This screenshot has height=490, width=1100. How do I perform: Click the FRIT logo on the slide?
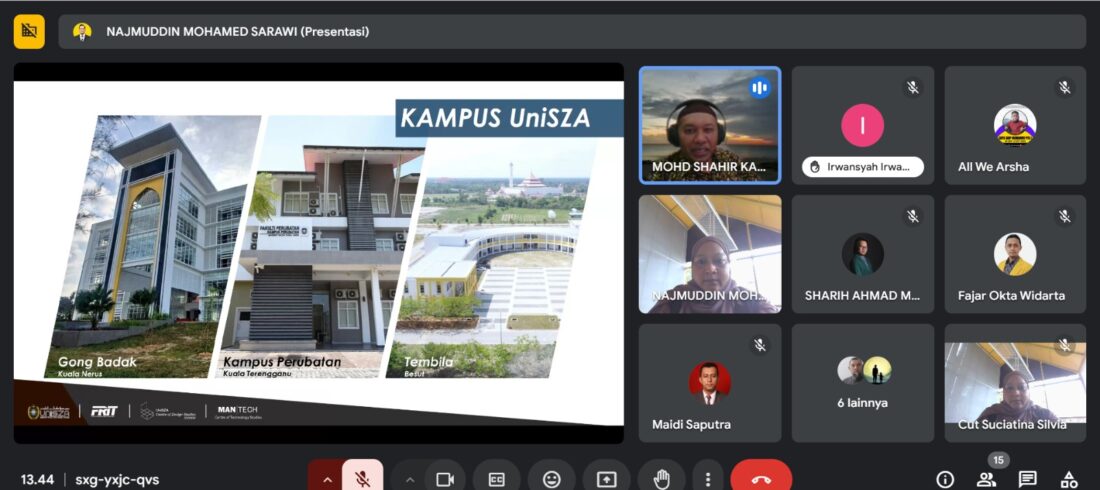pos(105,411)
